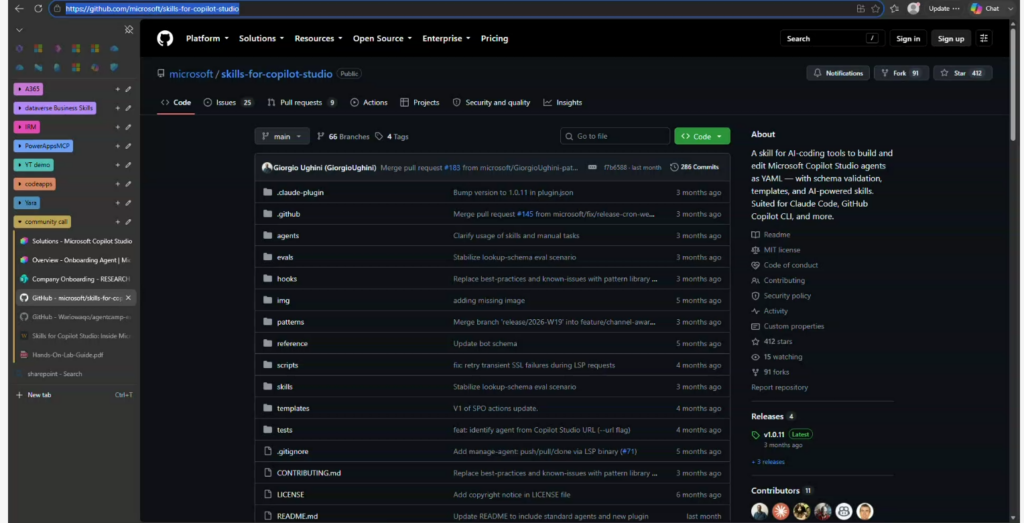This screenshot has width=1024, height=523.
Task: Open the README.md file
Action: point(297,516)
